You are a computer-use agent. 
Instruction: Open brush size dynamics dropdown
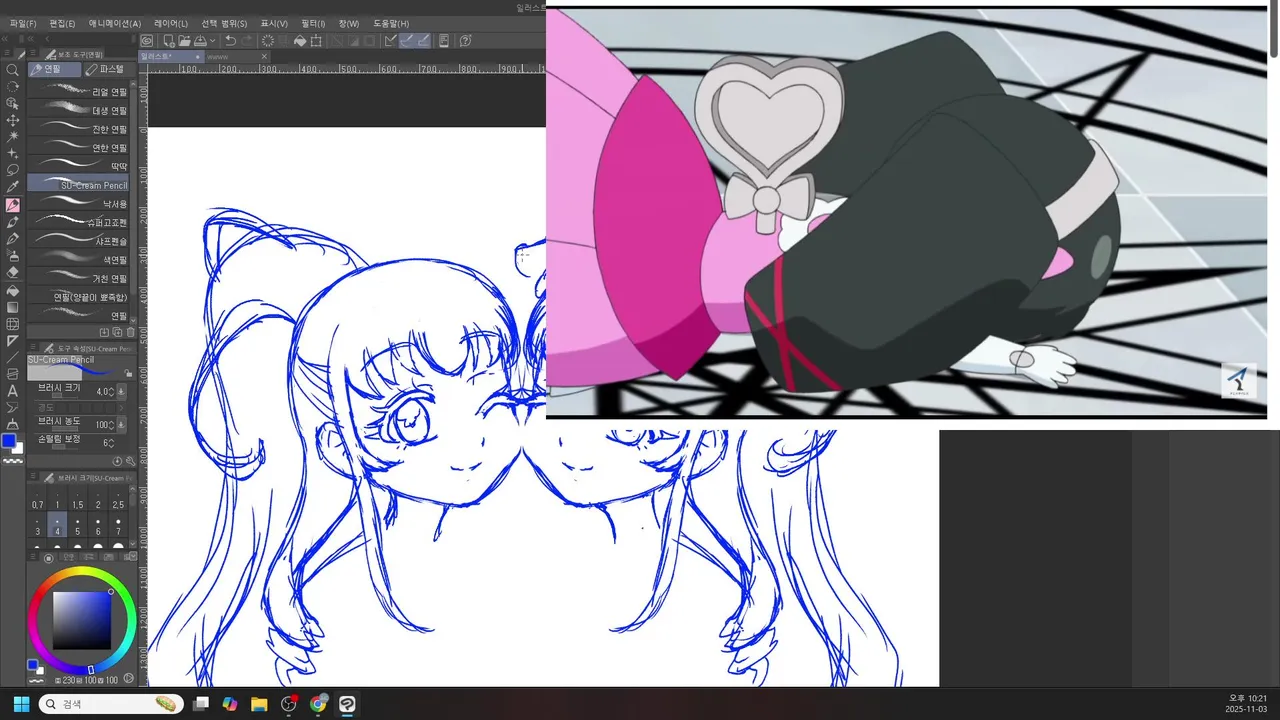pyautogui.click(x=121, y=391)
